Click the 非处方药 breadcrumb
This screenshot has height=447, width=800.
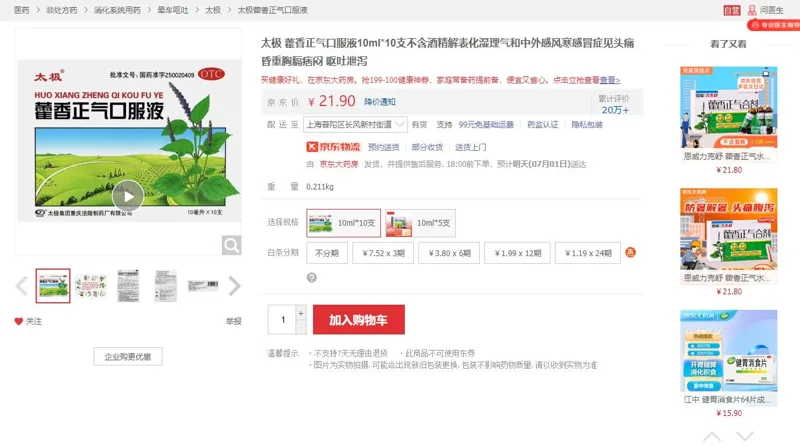pyautogui.click(x=62, y=10)
